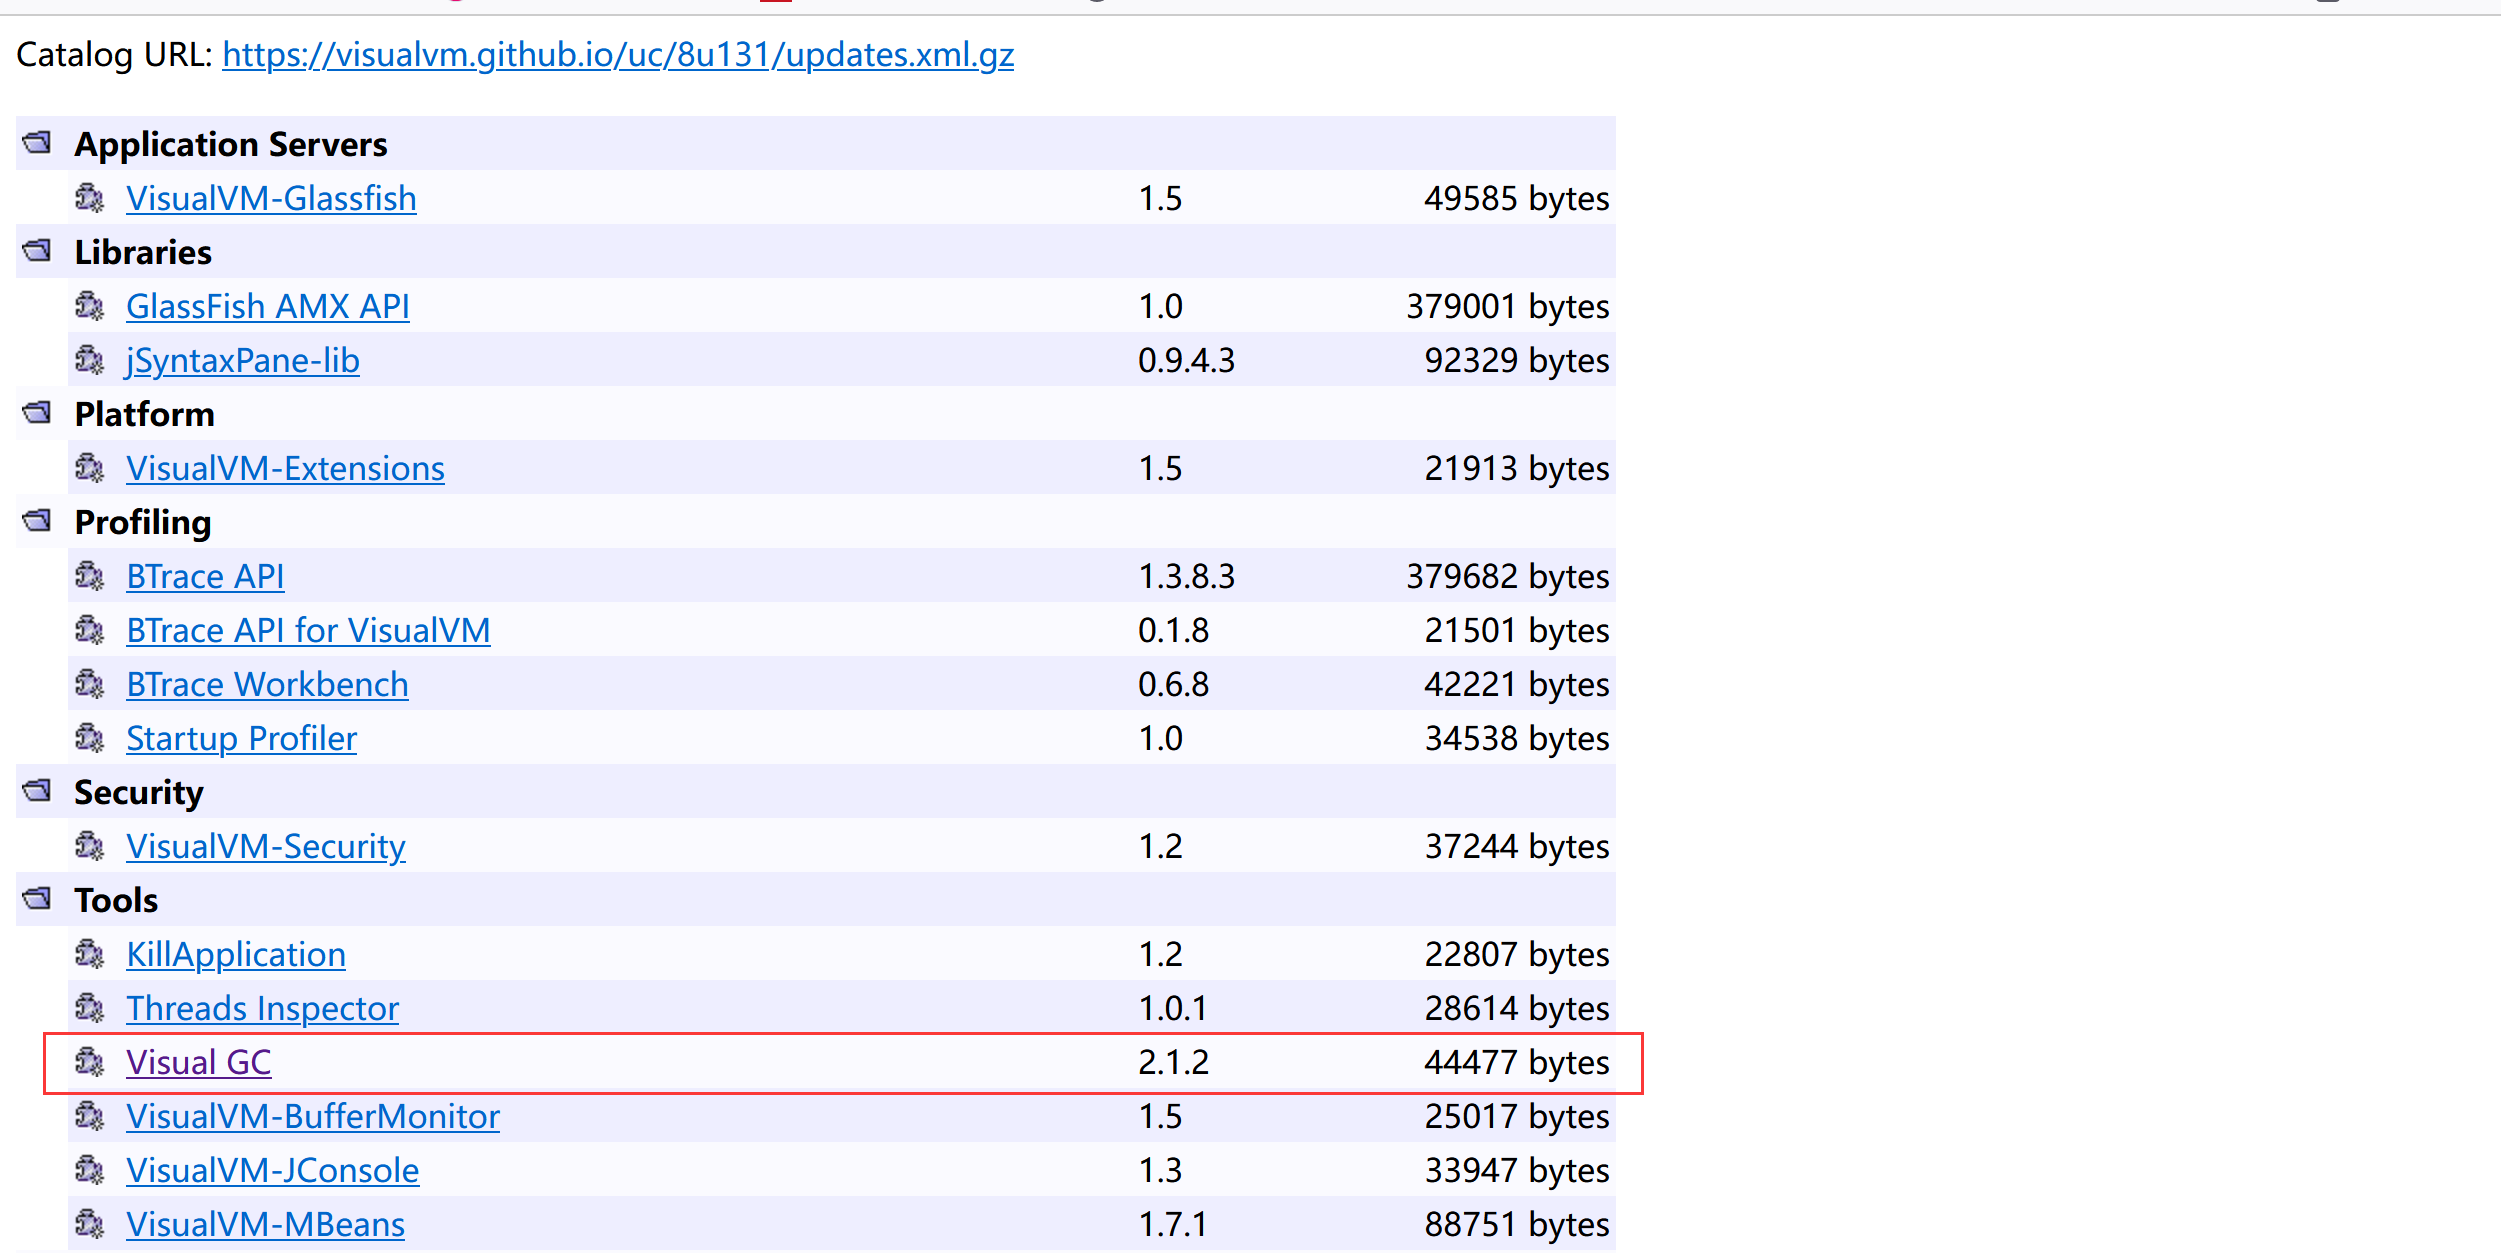Click the GlassFish AMX API plugin icon
This screenshot has width=2501, height=1253.
point(91,307)
